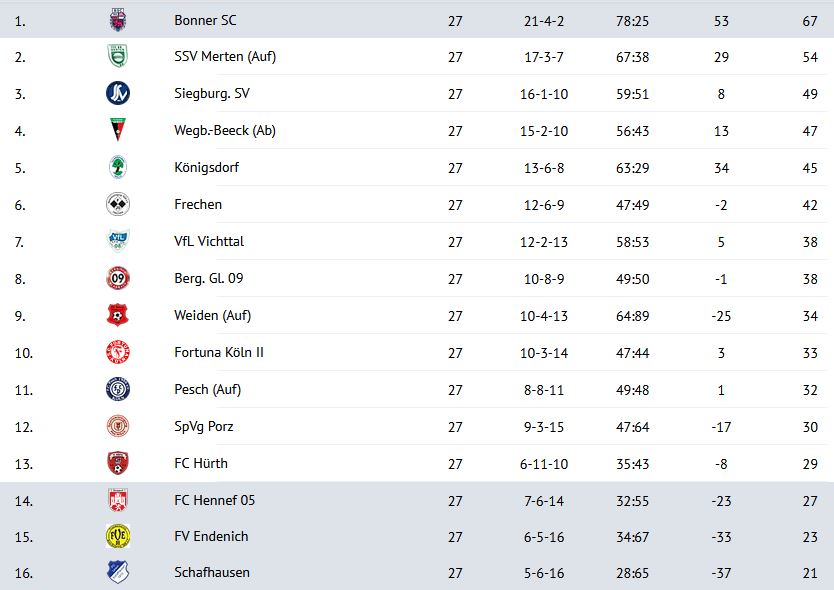Click the Schafhausen club crest
Viewport: 834px width, 590px height.
(118, 573)
